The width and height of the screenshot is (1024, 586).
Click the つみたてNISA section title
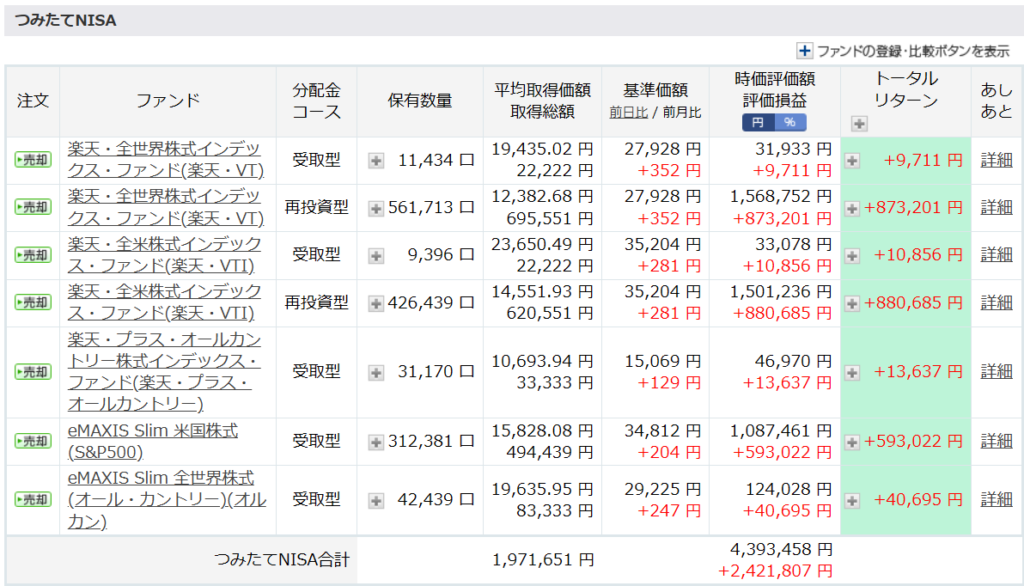[x=65, y=20]
